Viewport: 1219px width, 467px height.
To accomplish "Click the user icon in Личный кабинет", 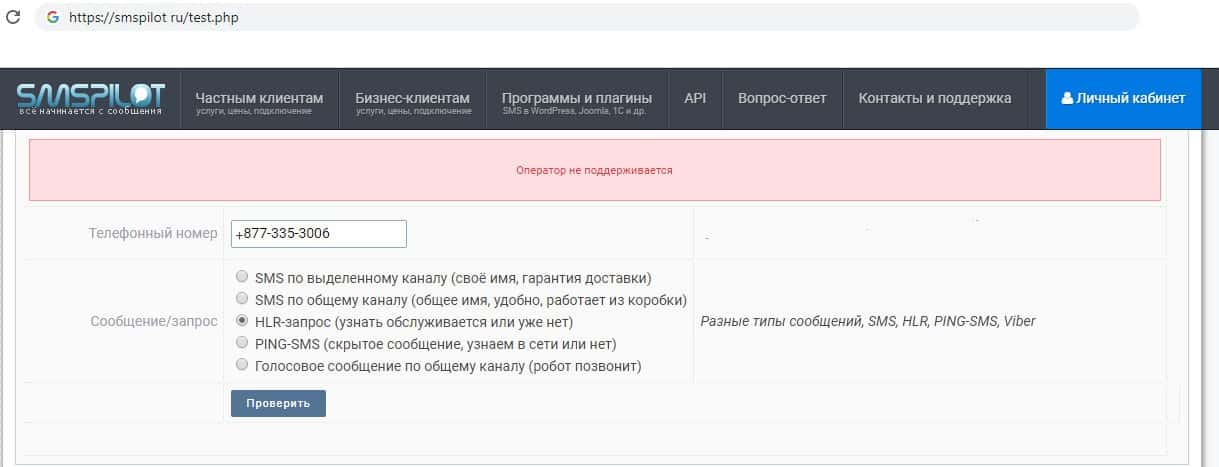I will tap(1067, 98).
